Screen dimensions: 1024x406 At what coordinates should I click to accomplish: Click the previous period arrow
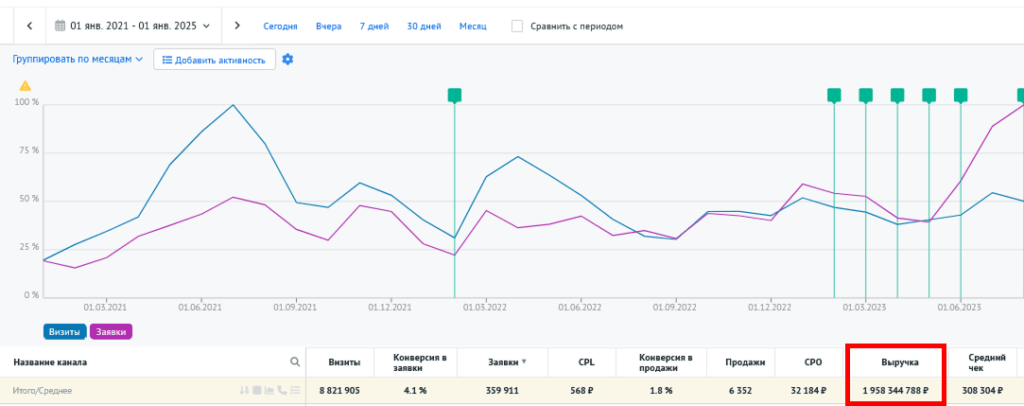tap(29, 26)
